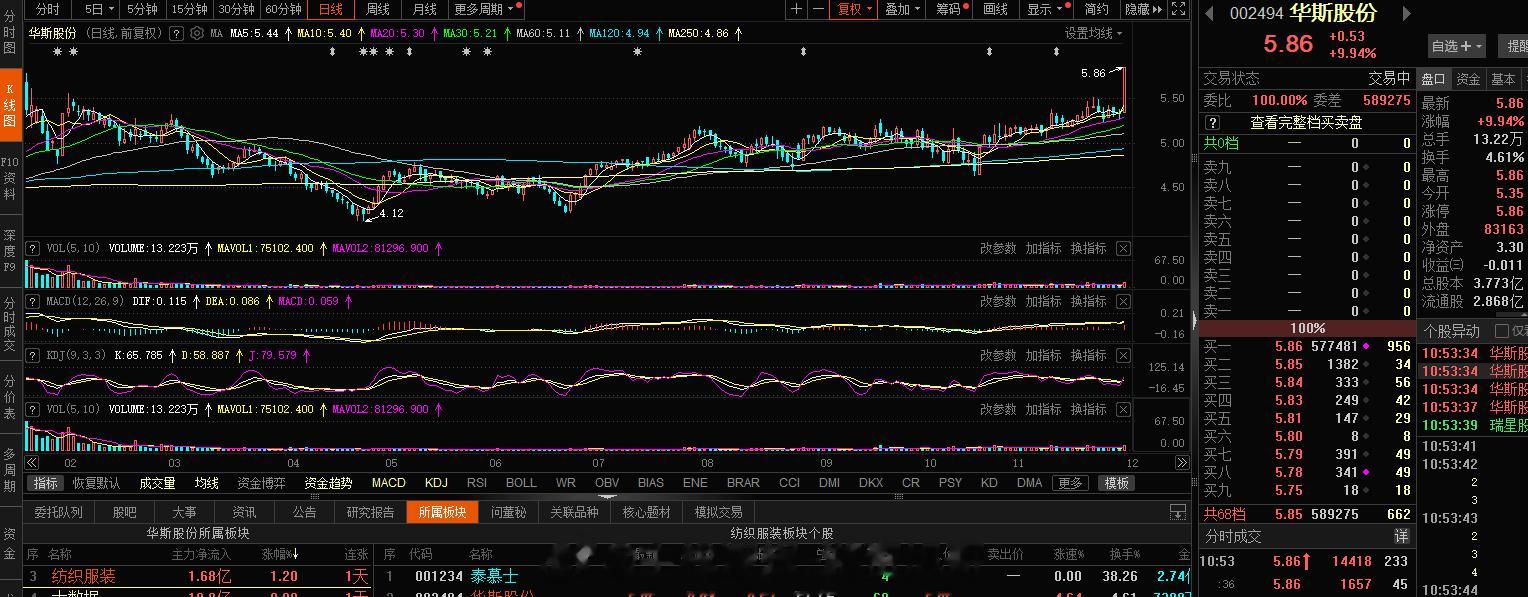This screenshot has height=597, width=1528.
Task: Click the 恢复默认 button
Action: (x=96, y=483)
